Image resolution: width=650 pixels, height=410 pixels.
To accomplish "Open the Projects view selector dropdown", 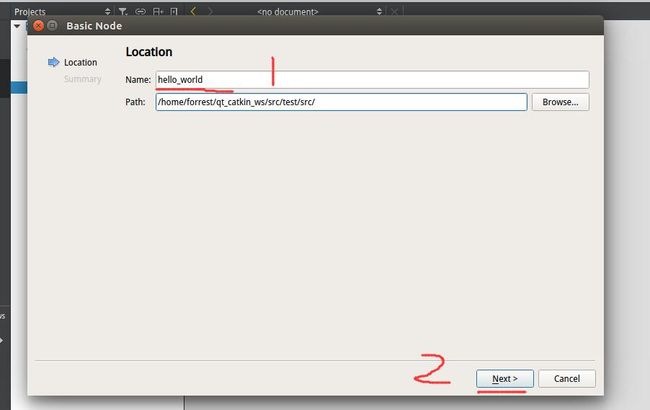I will coord(107,11).
